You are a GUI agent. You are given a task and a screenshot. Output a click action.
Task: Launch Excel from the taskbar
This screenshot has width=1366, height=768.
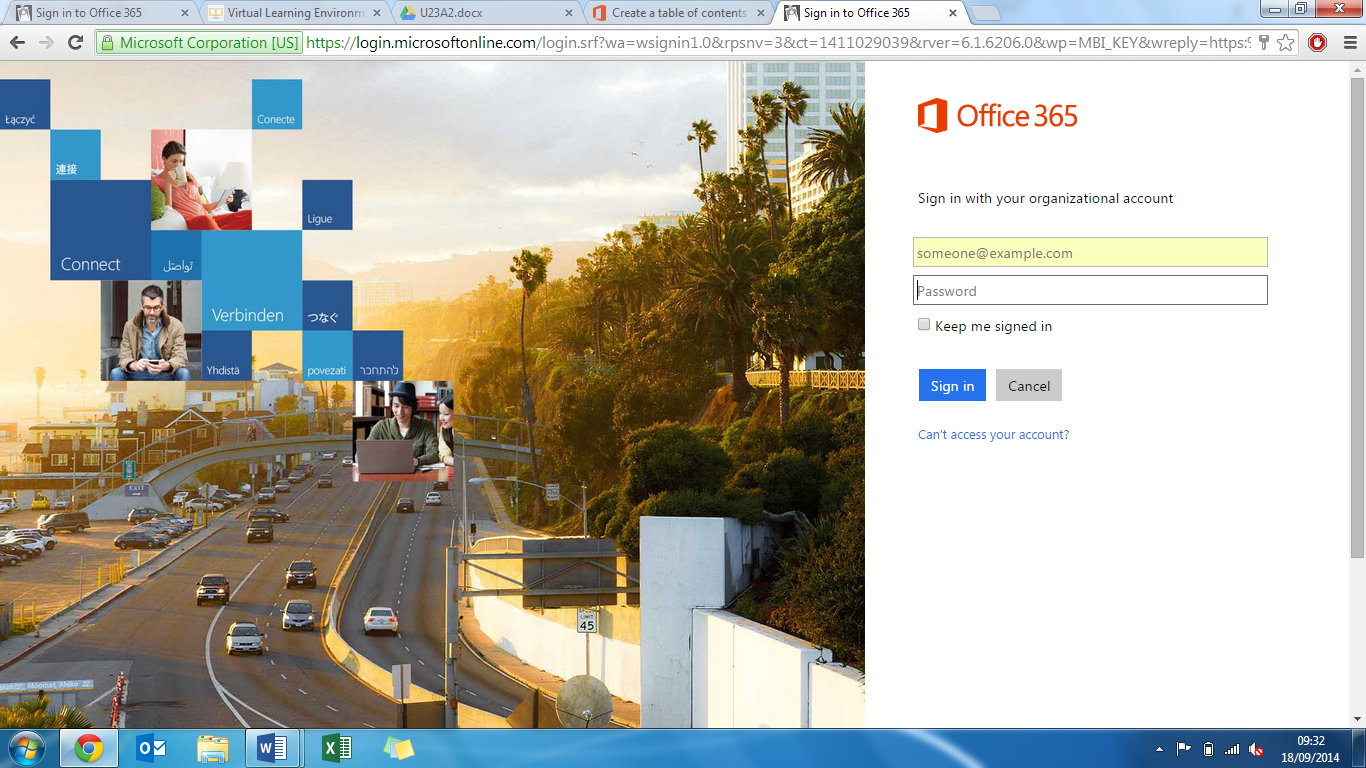(x=337, y=748)
